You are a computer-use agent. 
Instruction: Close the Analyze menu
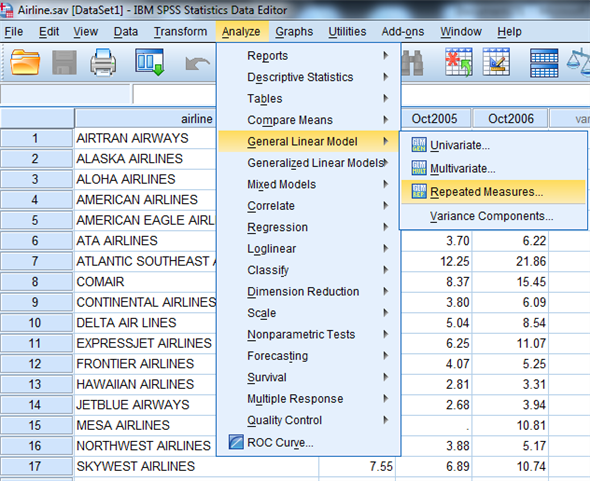coord(241,32)
